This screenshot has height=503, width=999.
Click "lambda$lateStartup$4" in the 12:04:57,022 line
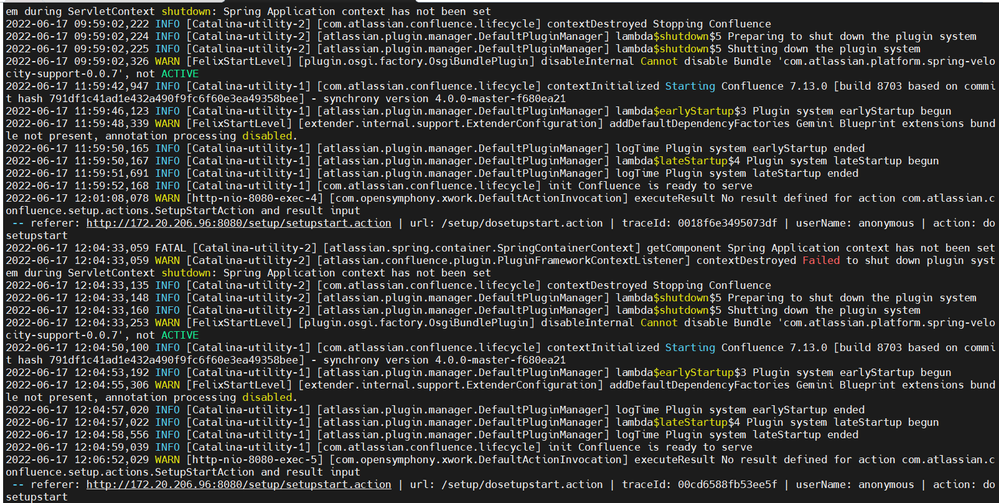677,422
